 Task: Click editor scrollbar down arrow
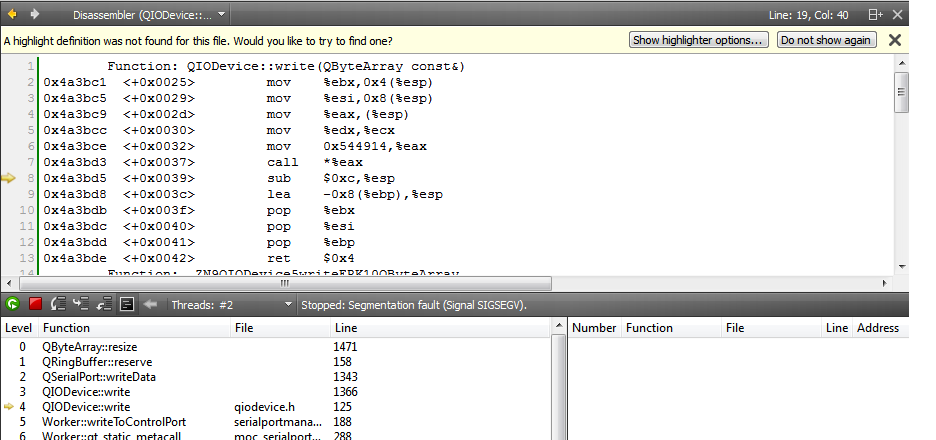[901, 267]
